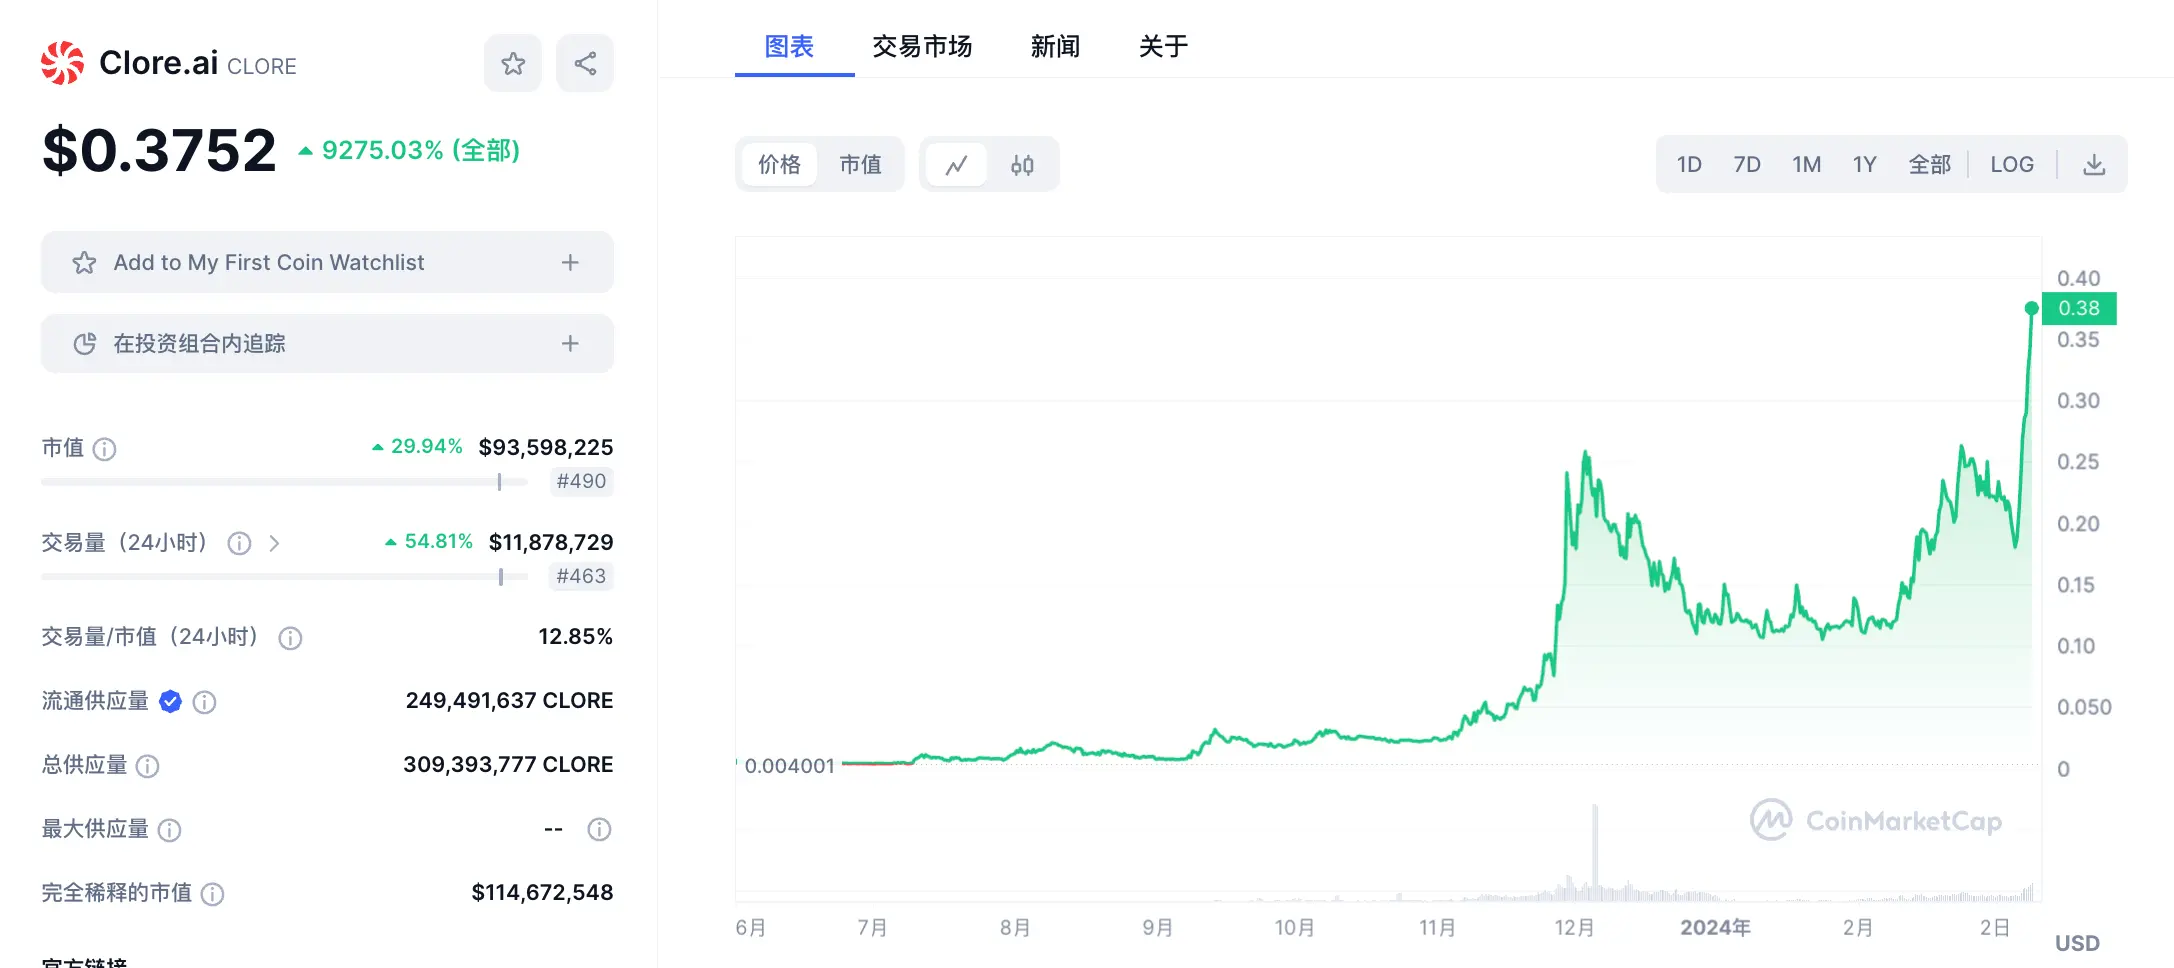
Task: Switch chart to 市值 mode
Action: tap(861, 164)
